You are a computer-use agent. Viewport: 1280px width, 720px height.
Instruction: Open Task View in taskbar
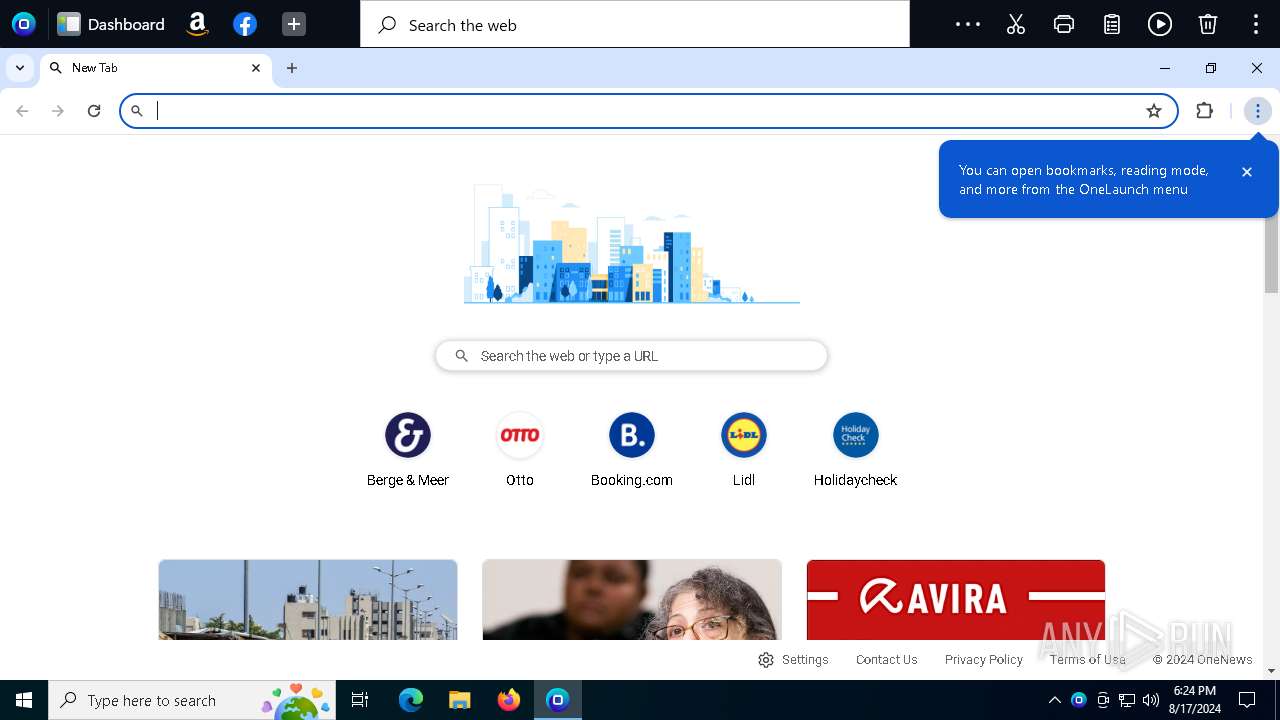(x=360, y=700)
